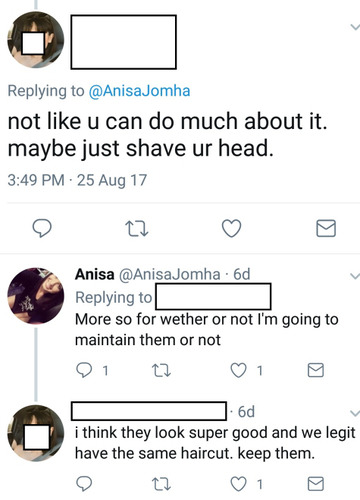The height and width of the screenshot is (500, 360).
Task: Like the "they look super good" tweet
Action: point(239,484)
